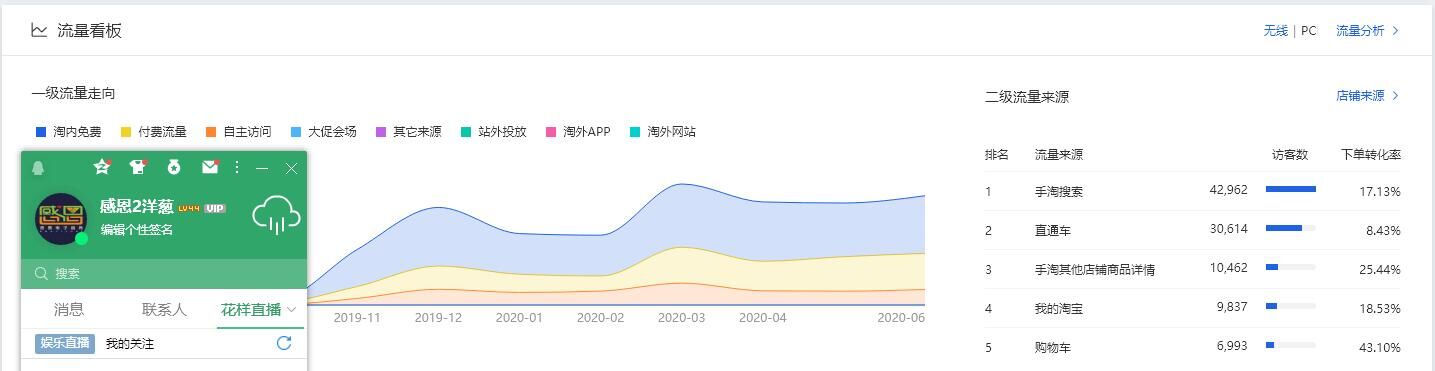The width and height of the screenshot is (1435, 371).
Task: Toggle the 自主访问 legend series
Action: coord(239,132)
